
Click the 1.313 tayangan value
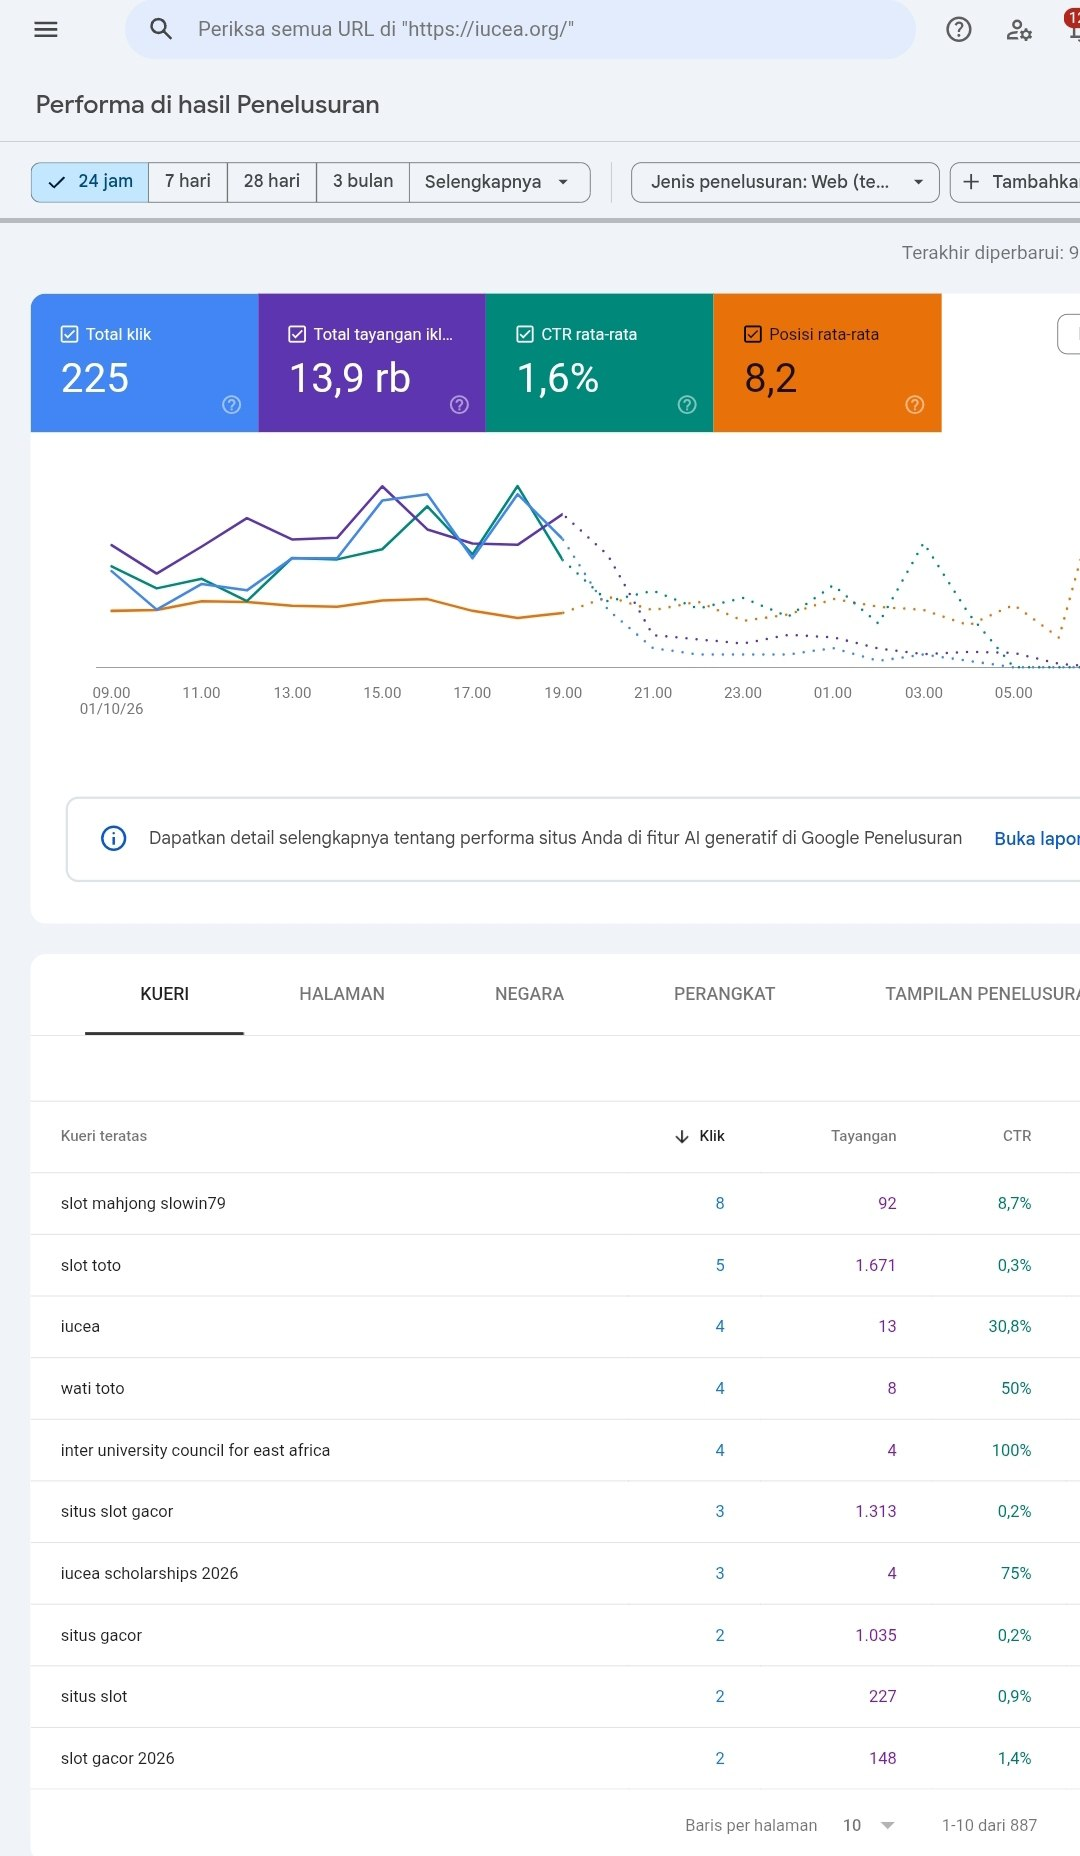(876, 1512)
